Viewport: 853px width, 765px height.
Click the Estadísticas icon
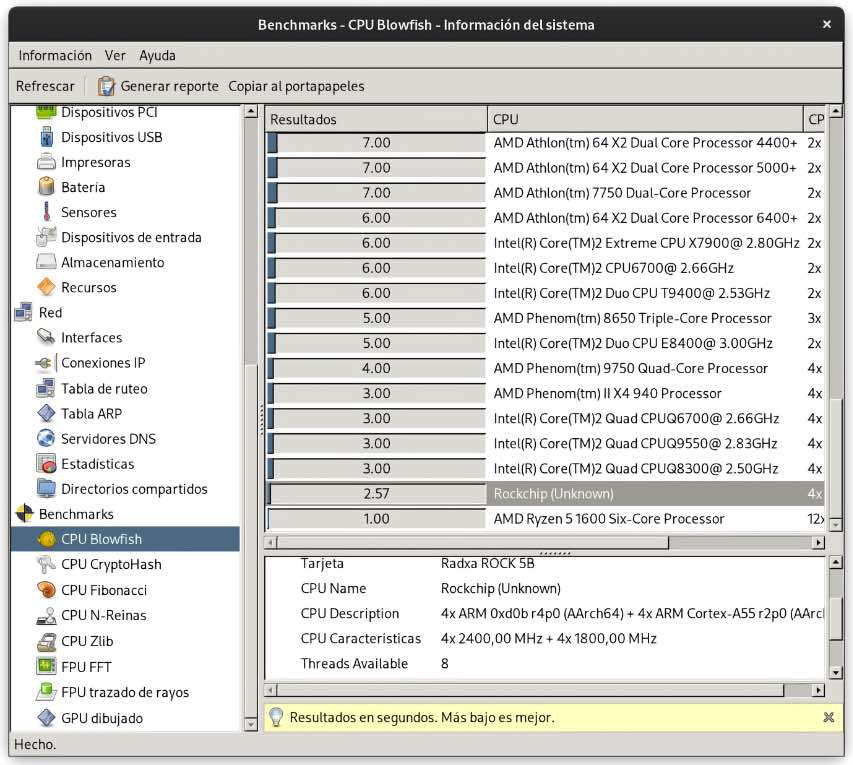pos(46,464)
